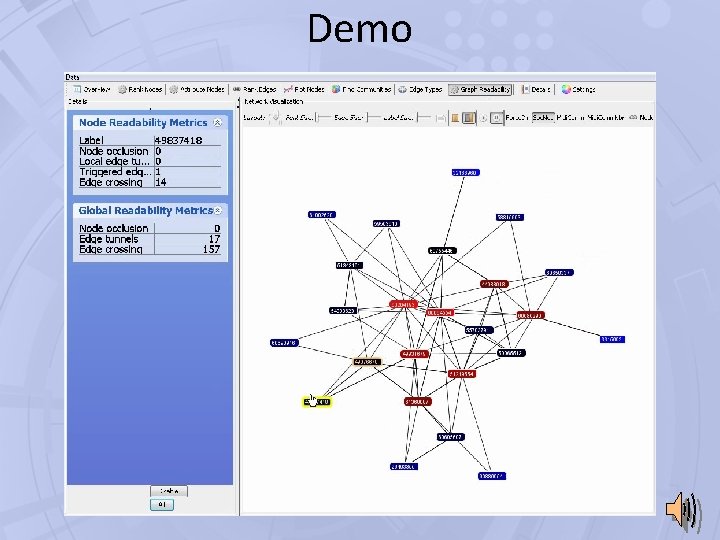Select the yellow highlighted node

(317, 402)
